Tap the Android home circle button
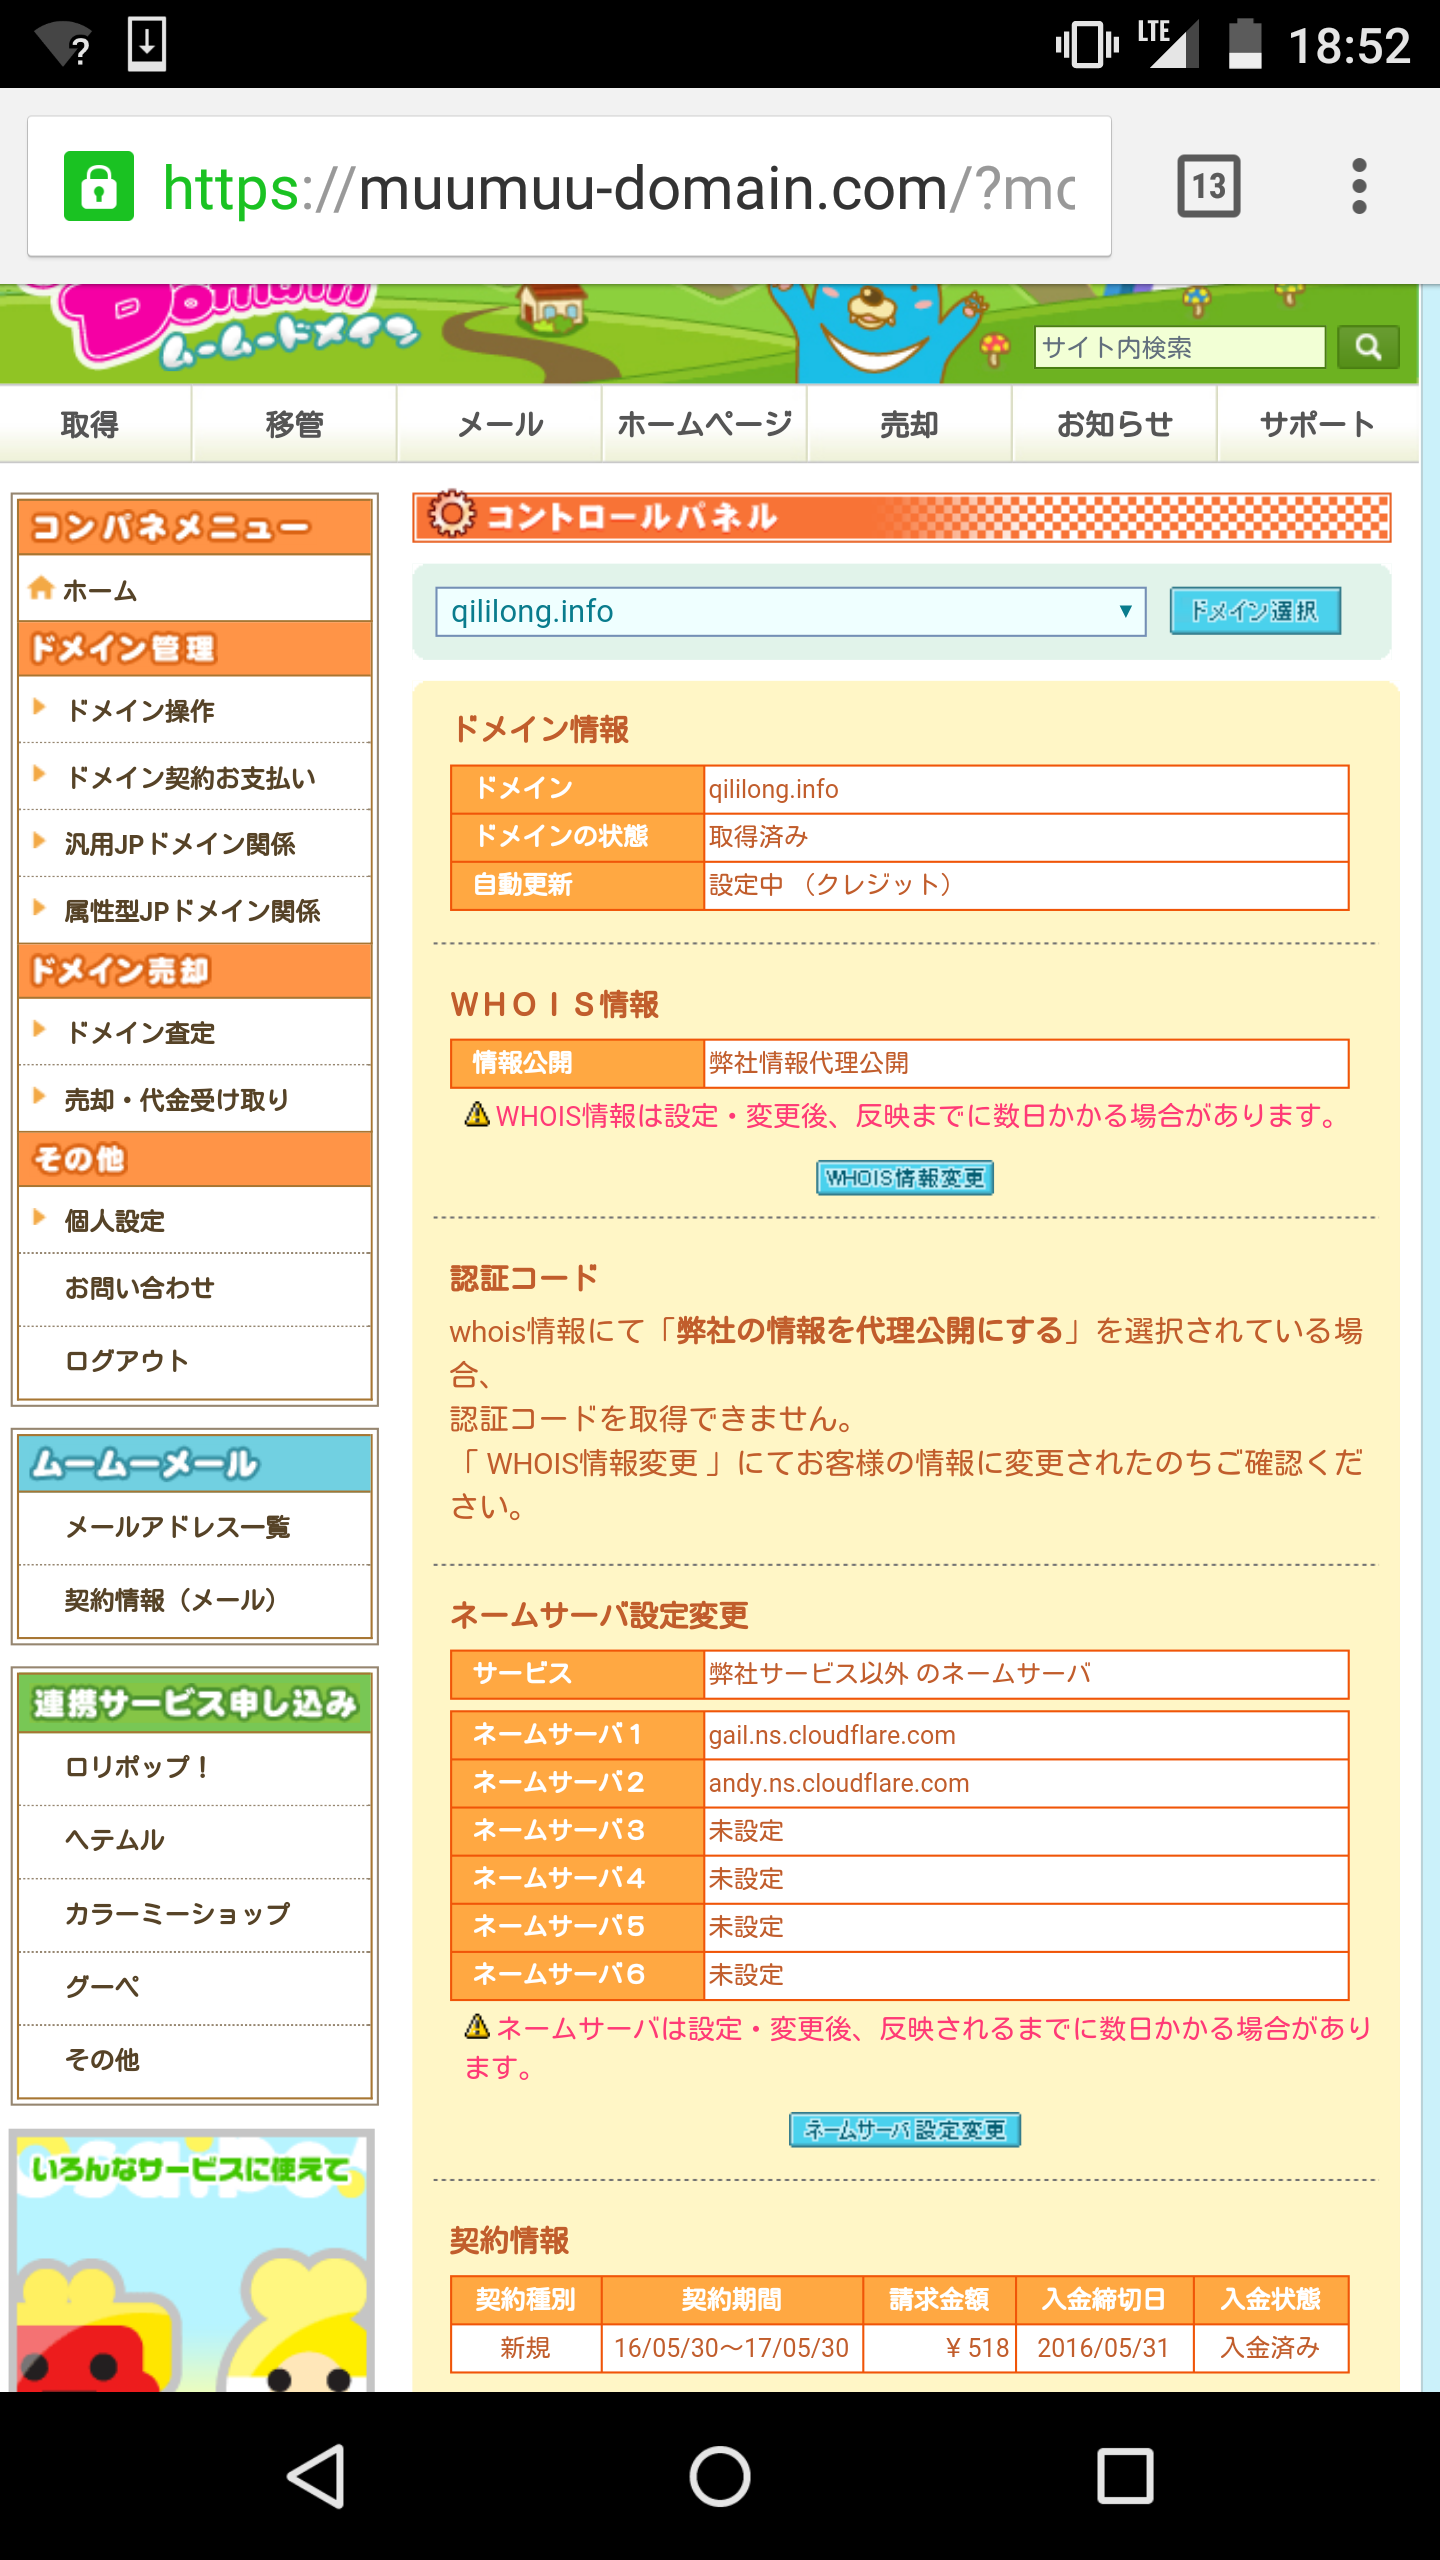 click(720, 2476)
